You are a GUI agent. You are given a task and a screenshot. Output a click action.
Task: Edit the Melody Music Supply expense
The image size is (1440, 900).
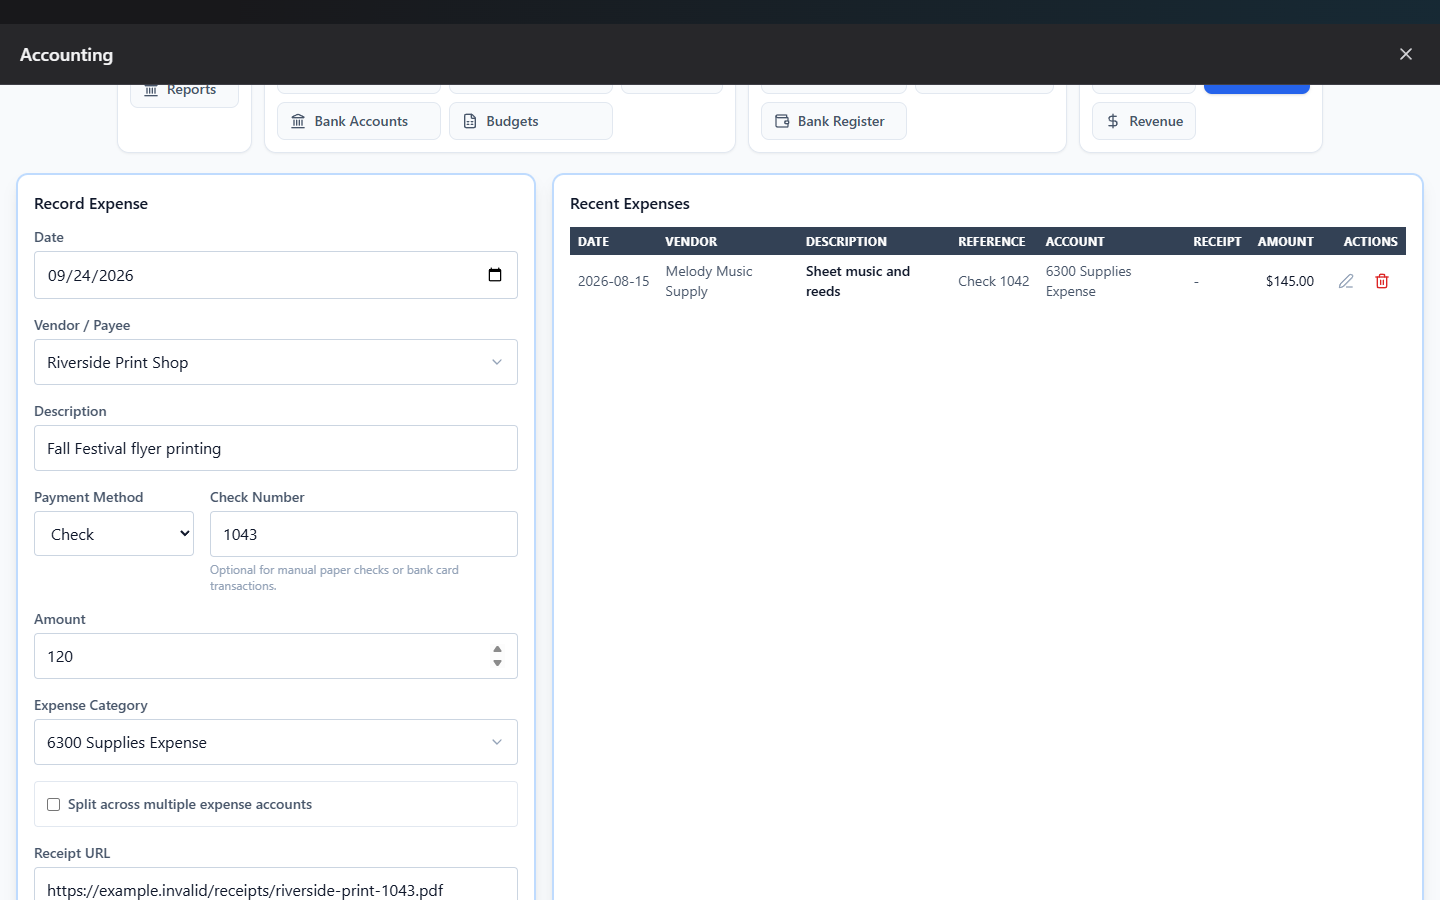(1346, 281)
